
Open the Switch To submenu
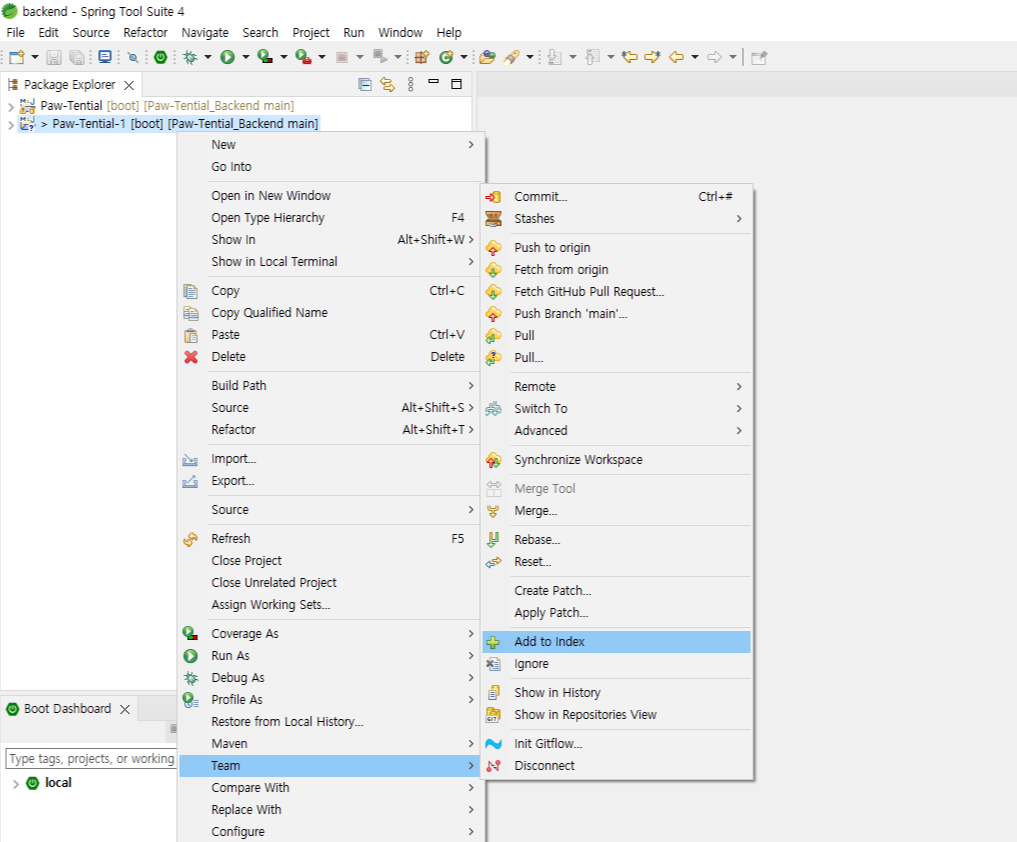[616, 409]
